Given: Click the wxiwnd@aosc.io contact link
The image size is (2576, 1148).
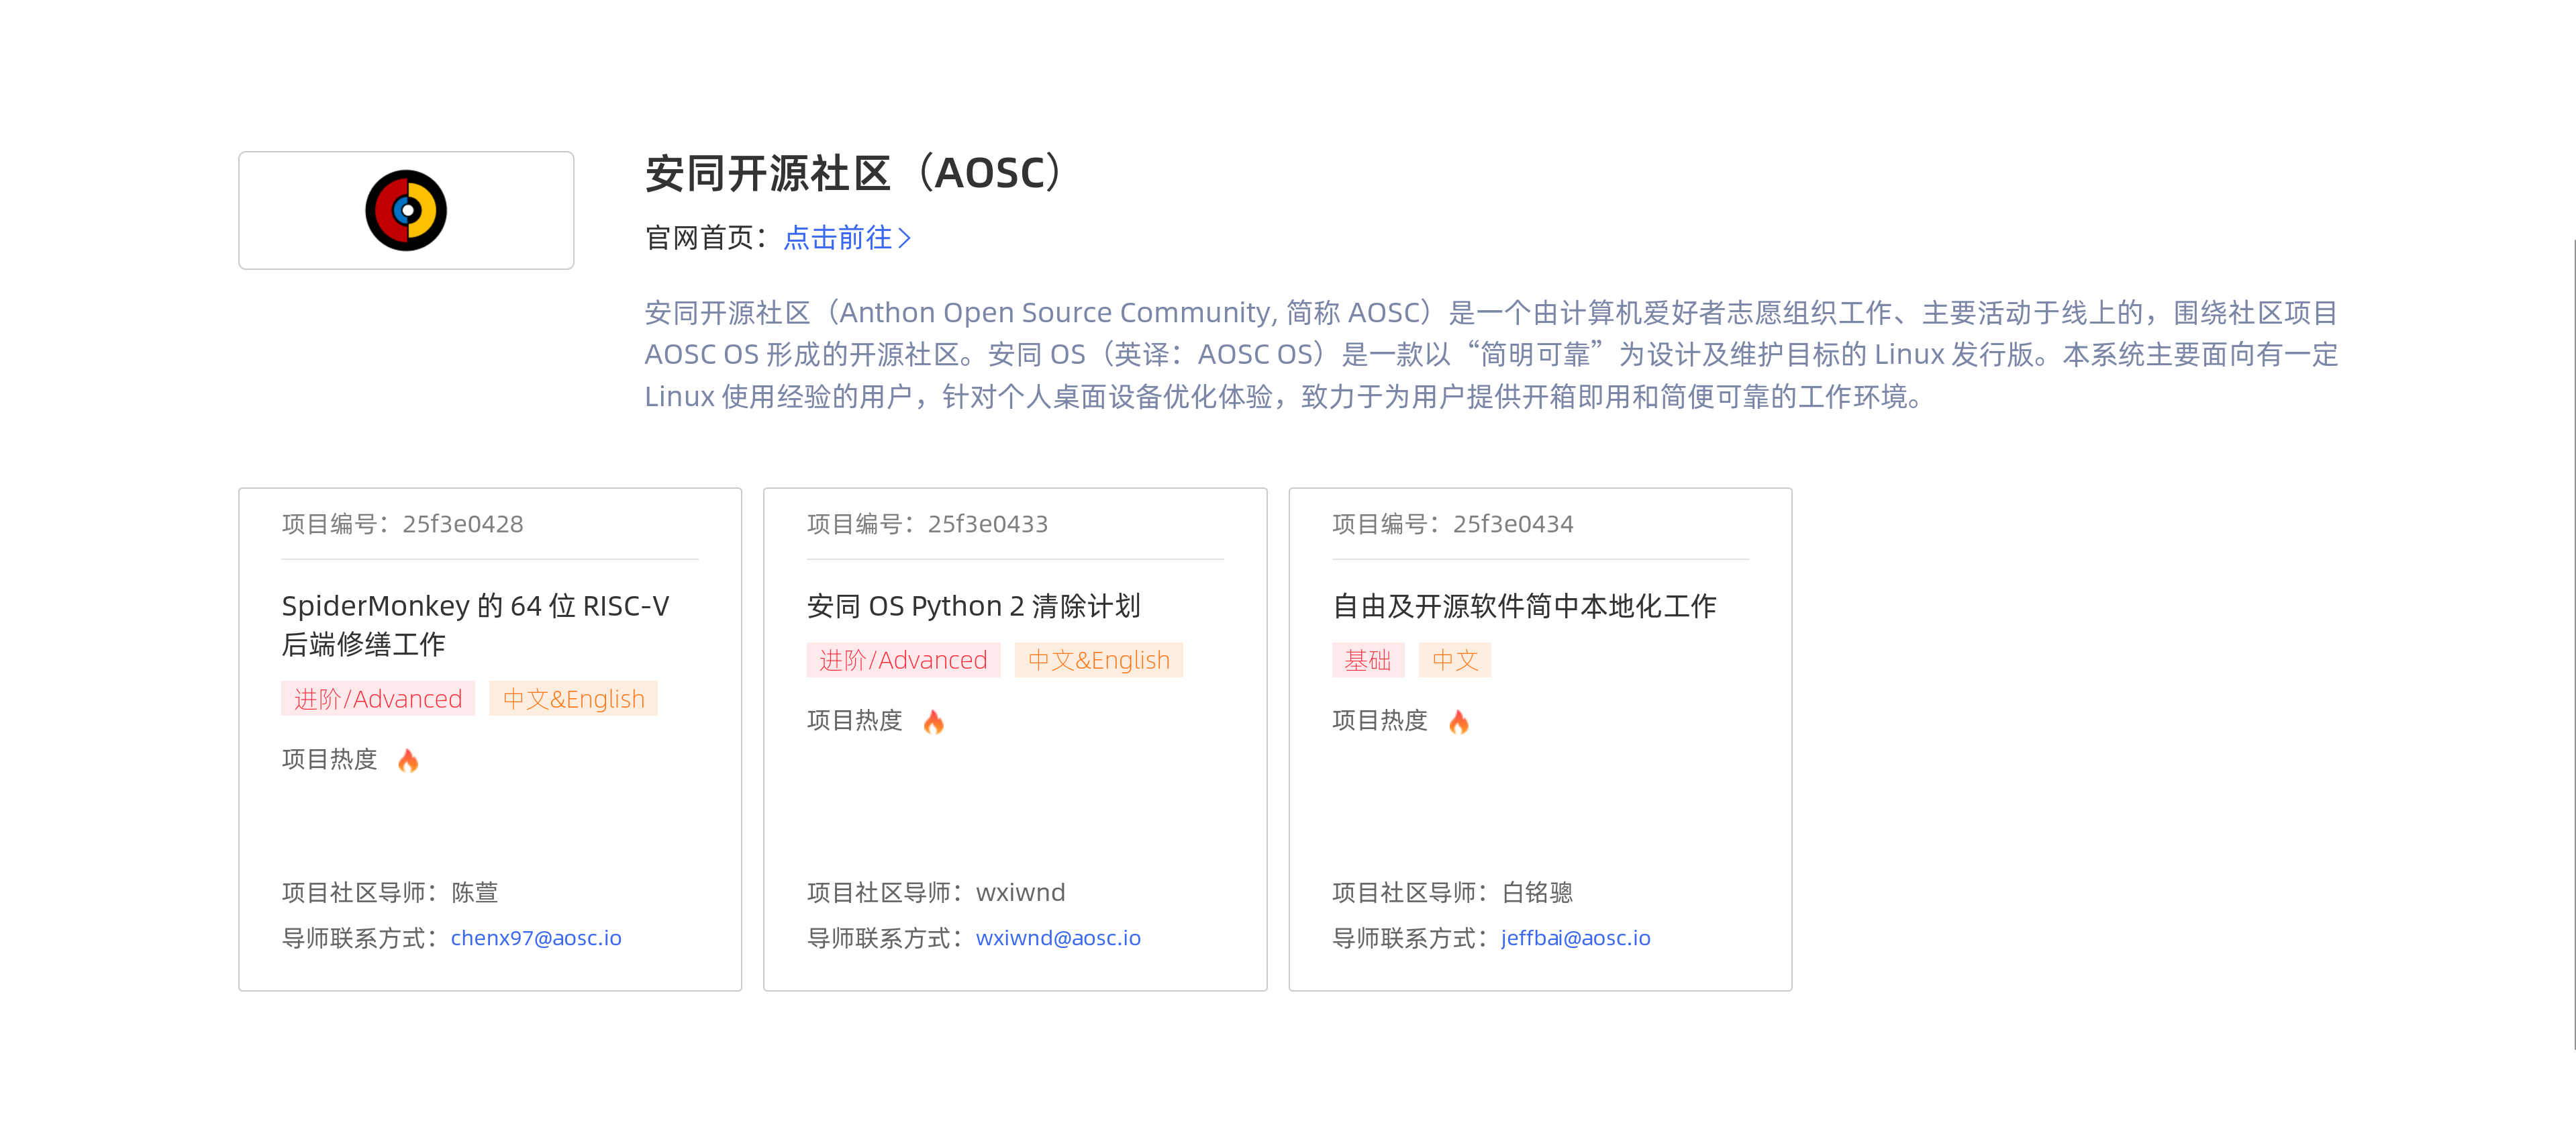Looking at the screenshot, I should coord(1058,938).
